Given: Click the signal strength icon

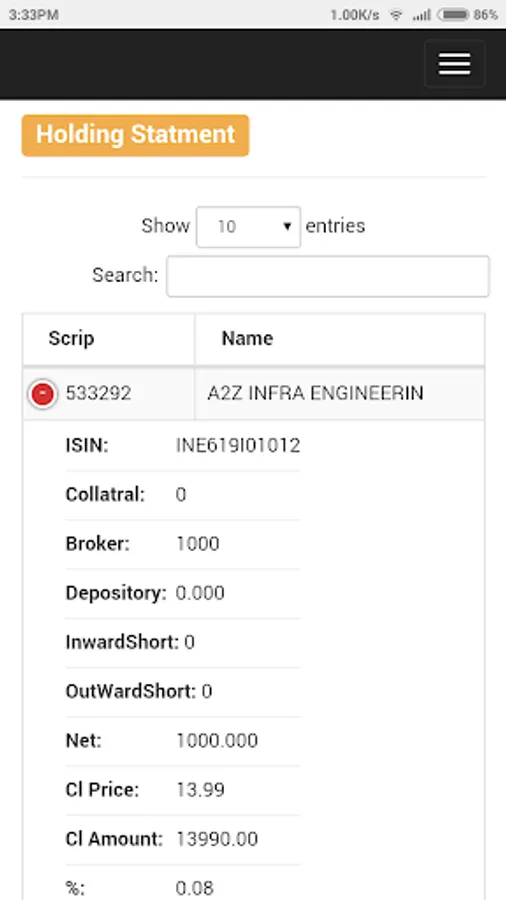Looking at the screenshot, I should pos(421,15).
